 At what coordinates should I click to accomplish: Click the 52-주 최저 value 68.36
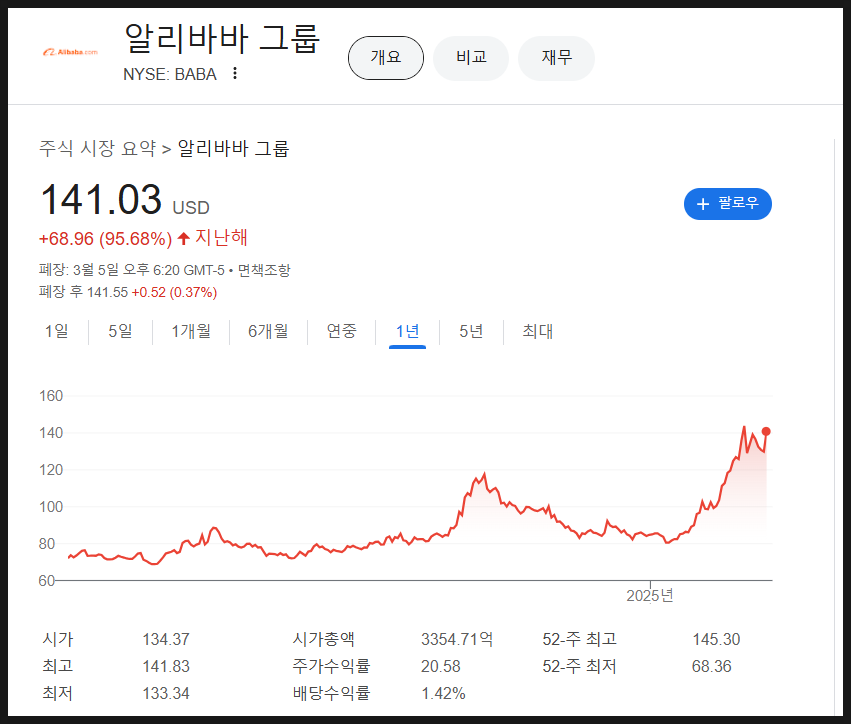click(x=712, y=666)
